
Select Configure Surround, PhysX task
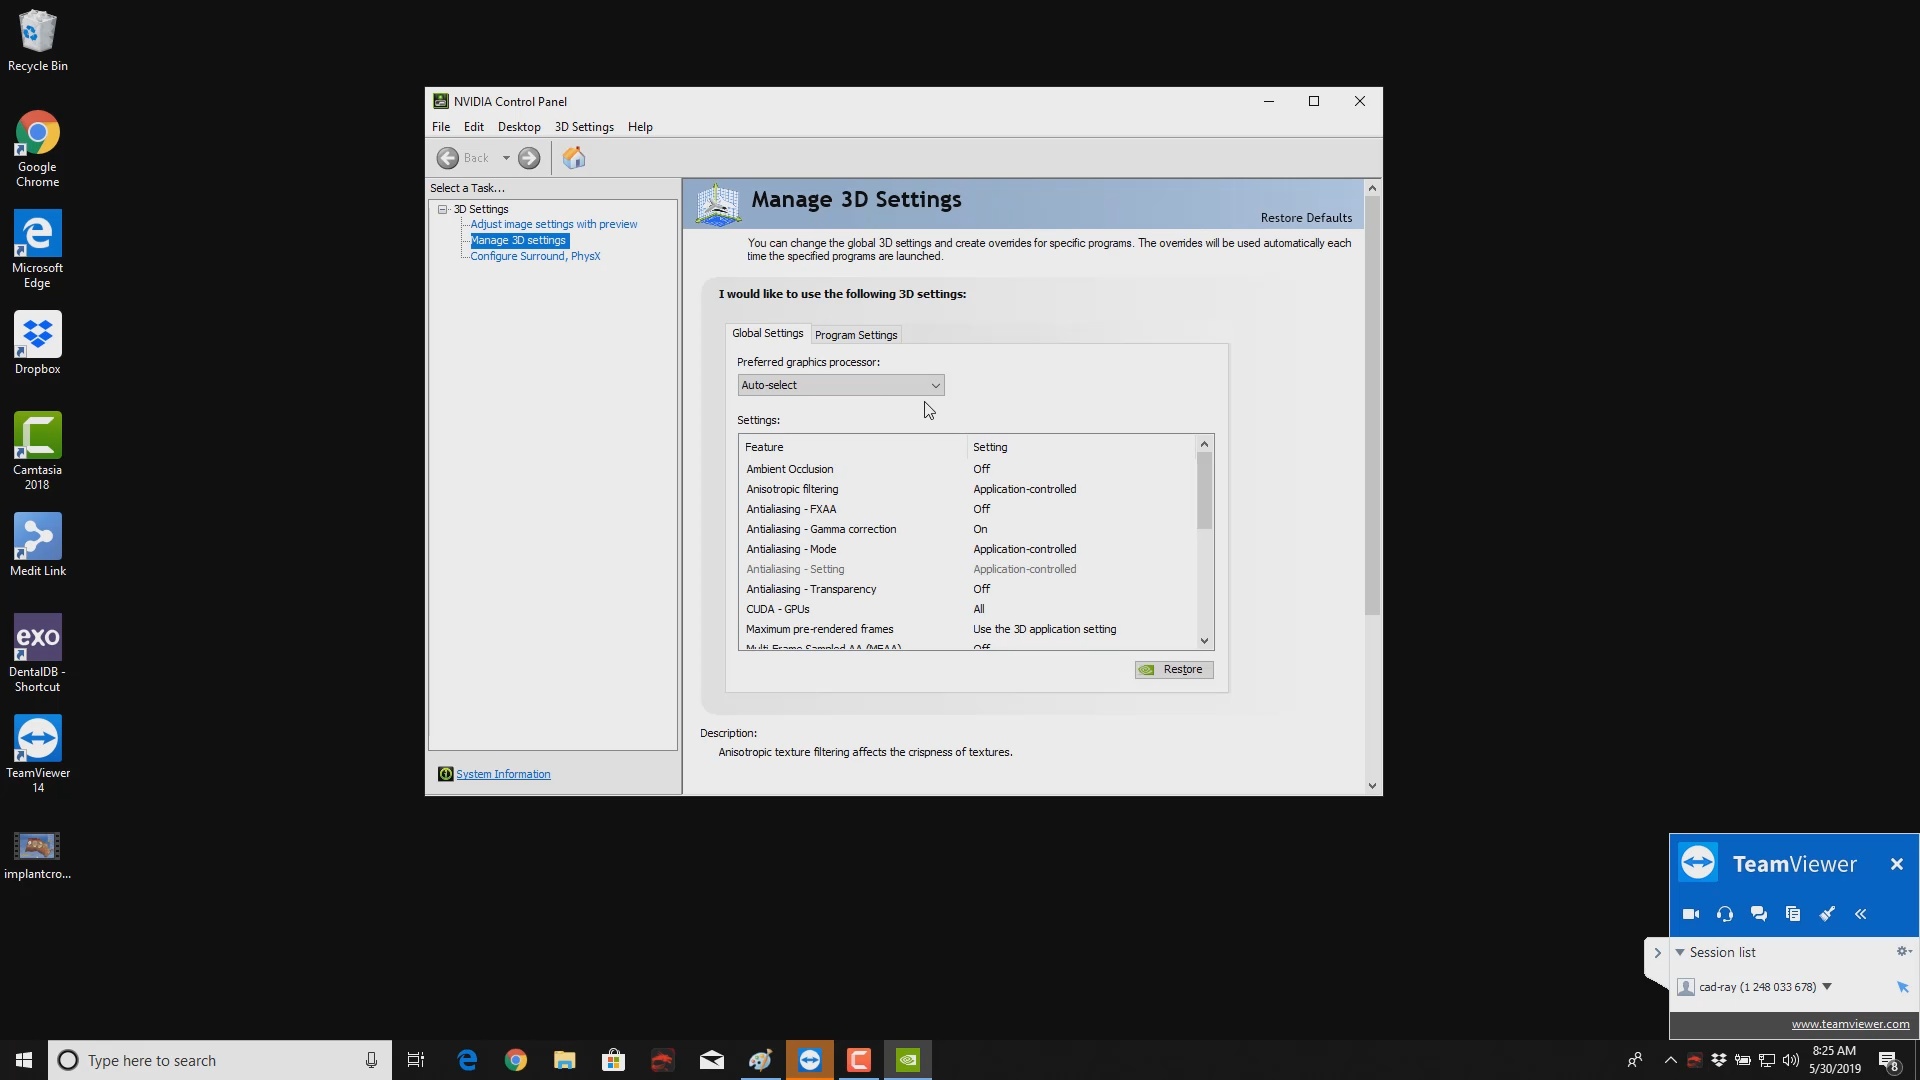tap(535, 256)
